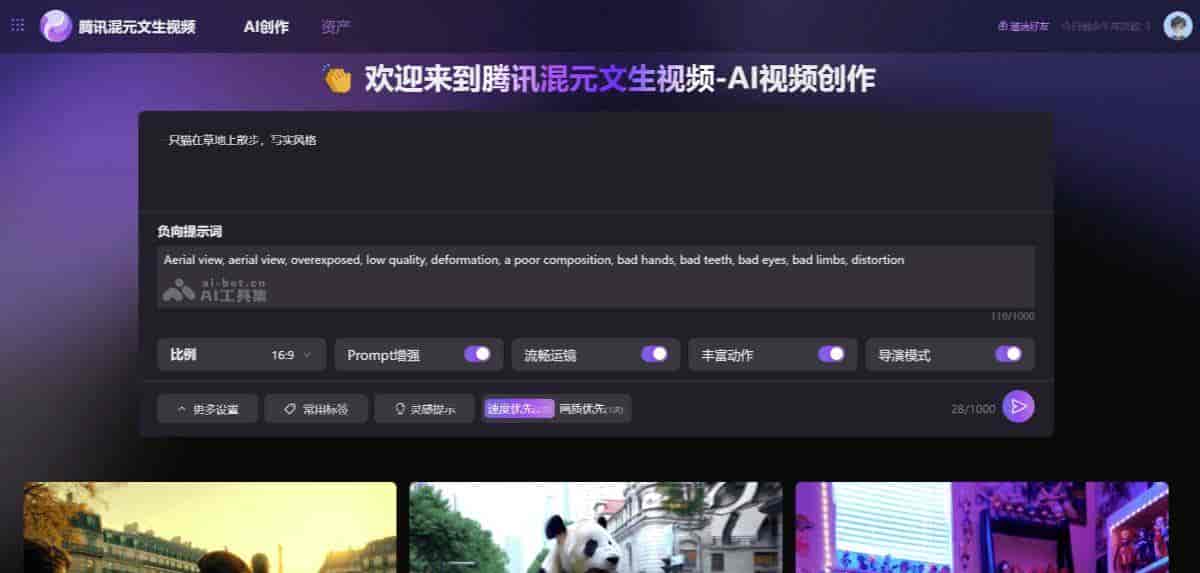
Task: Open the Paris sunset sample video thumbnail
Action: 210,527
